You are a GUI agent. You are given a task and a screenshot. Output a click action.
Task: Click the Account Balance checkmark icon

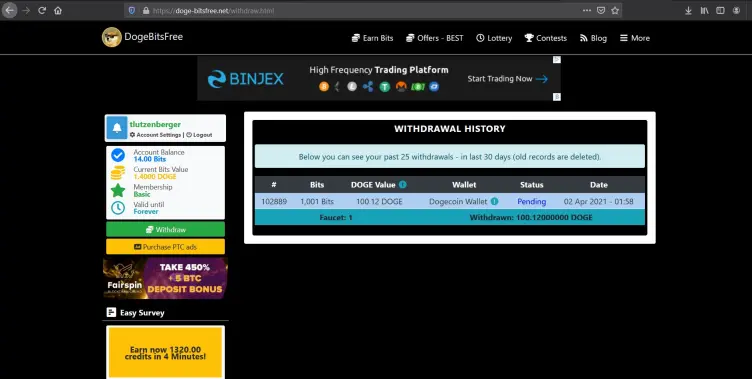(x=118, y=155)
